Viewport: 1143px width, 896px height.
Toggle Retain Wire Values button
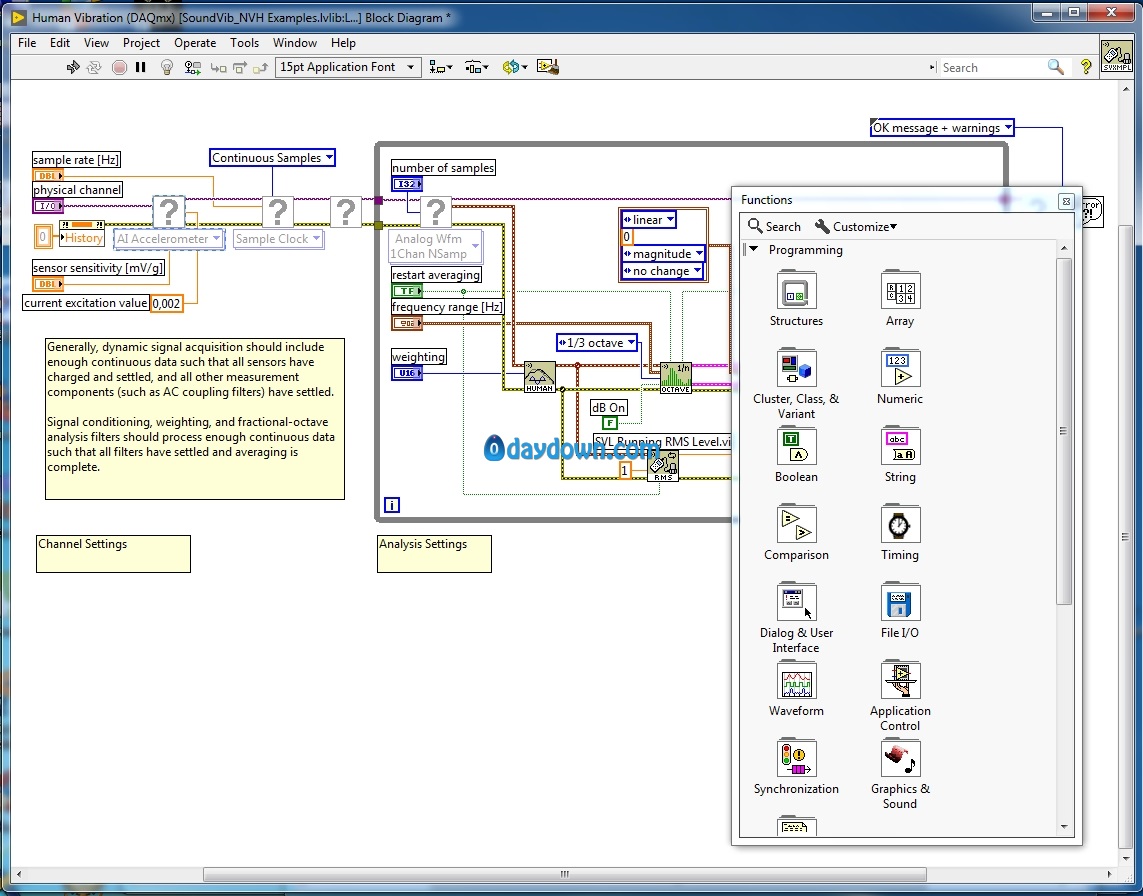click(192, 67)
